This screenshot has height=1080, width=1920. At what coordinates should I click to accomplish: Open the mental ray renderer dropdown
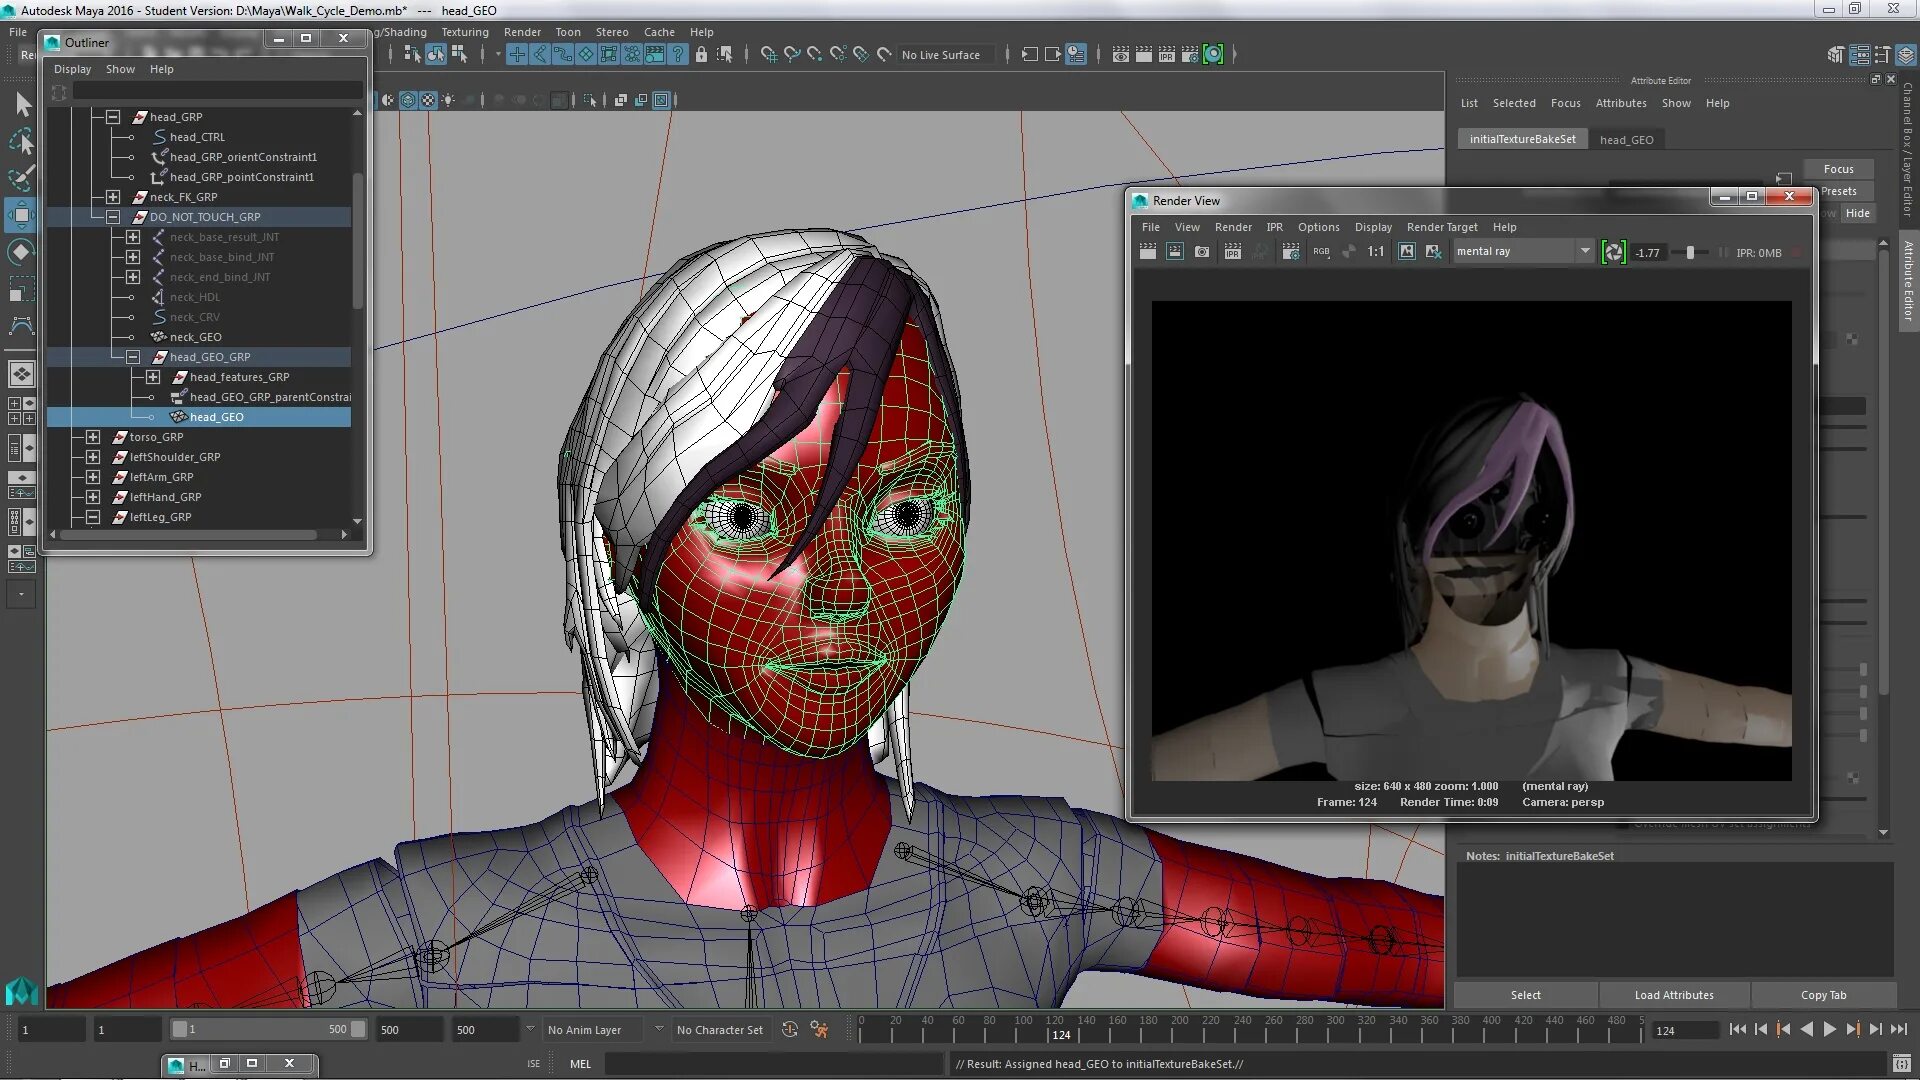coord(1585,252)
